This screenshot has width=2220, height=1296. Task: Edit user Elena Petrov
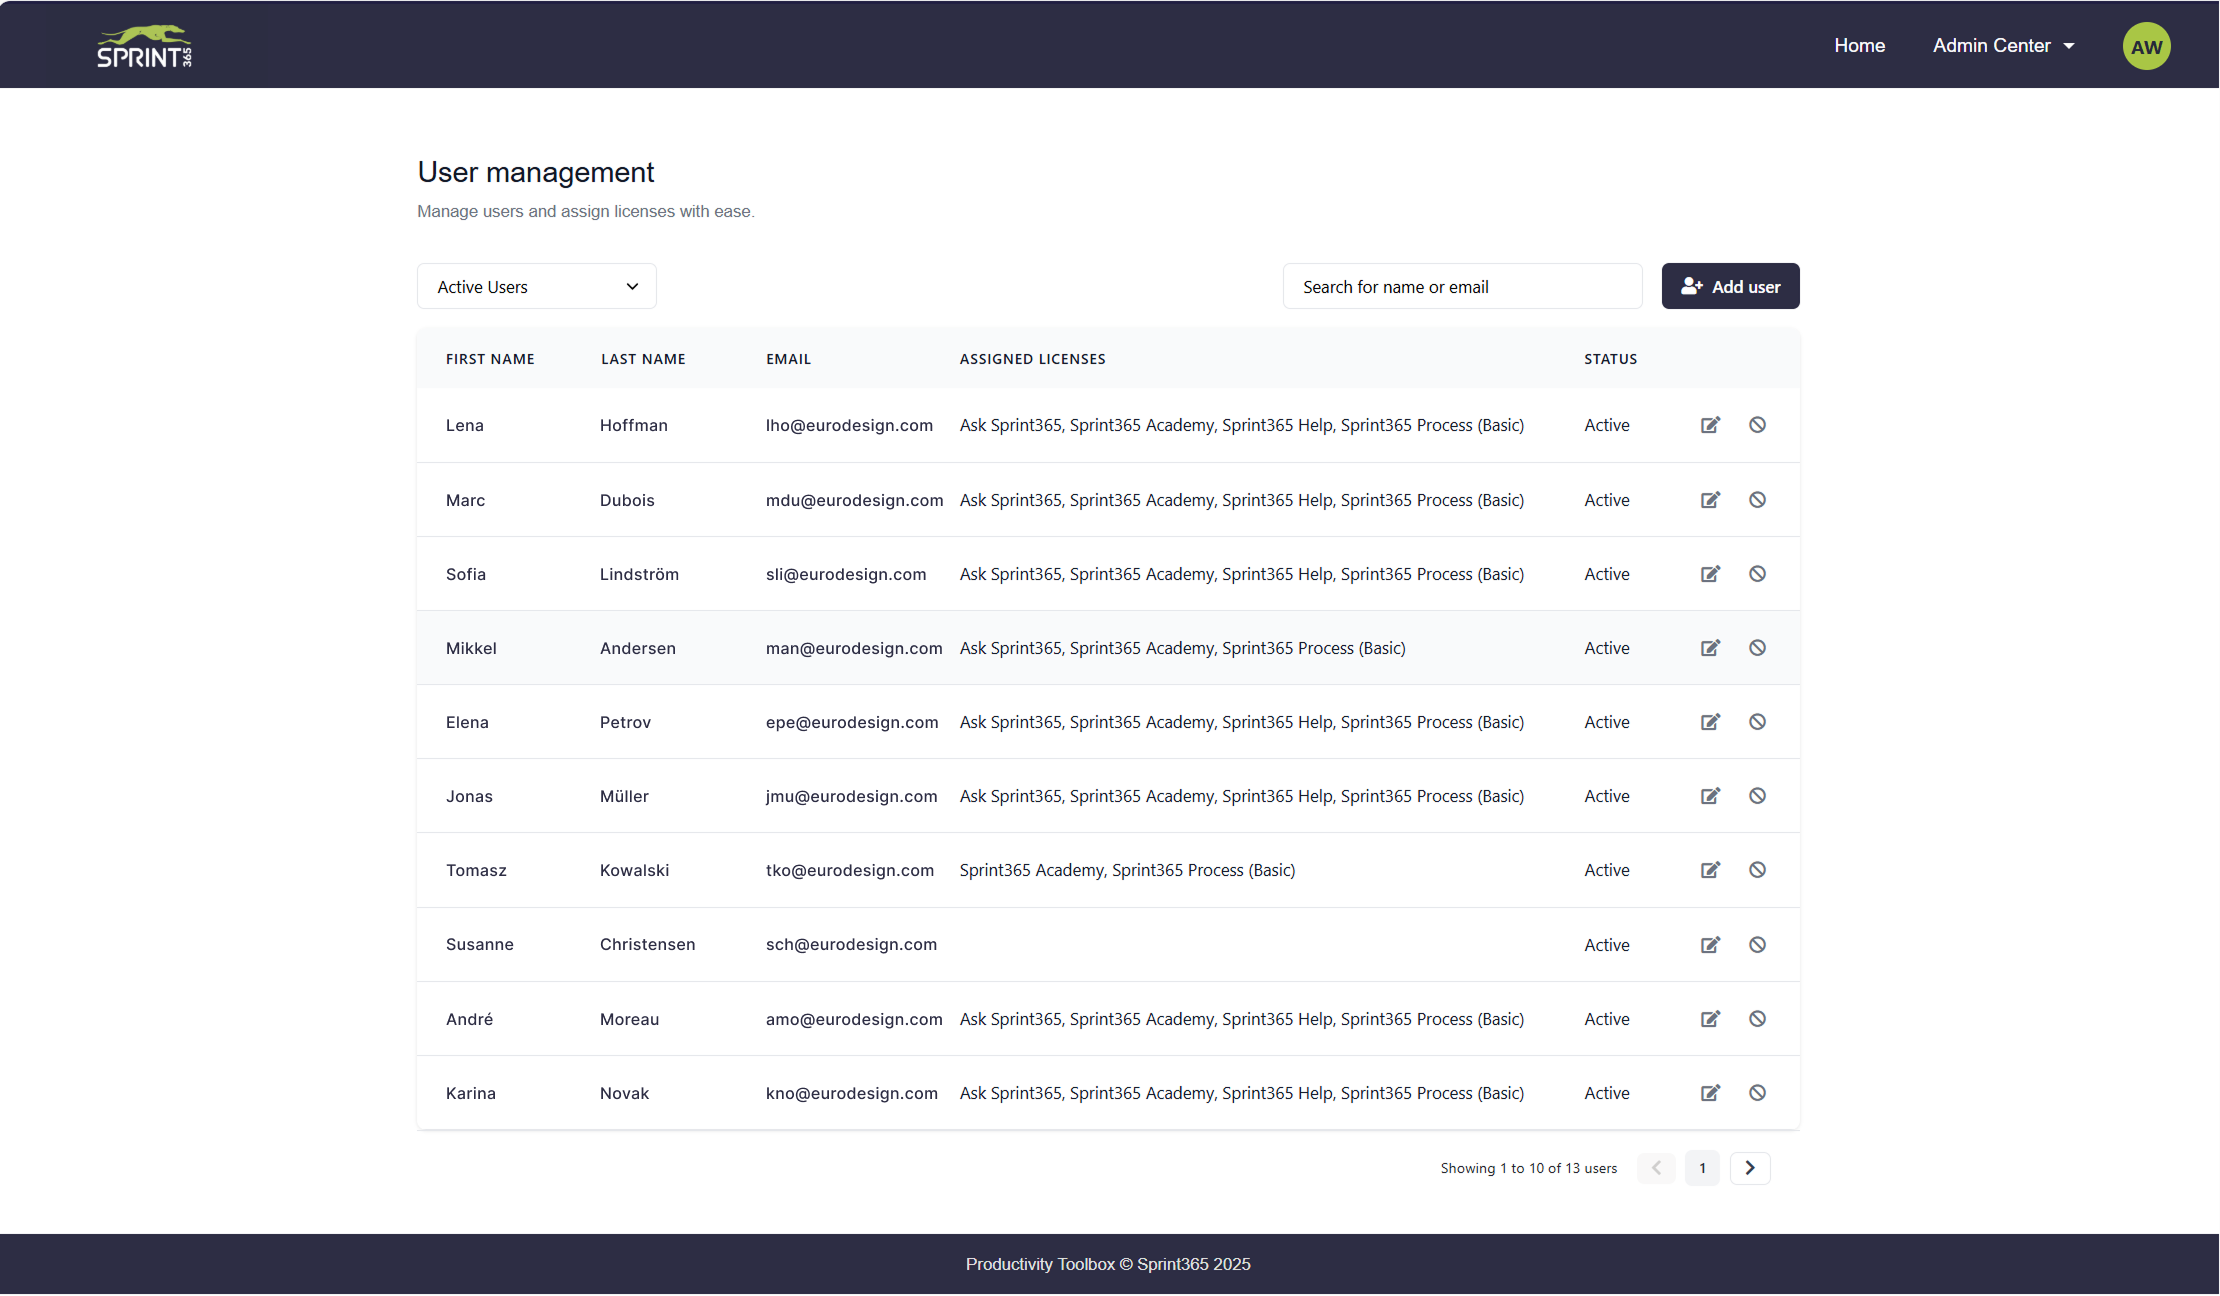pyautogui.click(x=1710, y=722)
